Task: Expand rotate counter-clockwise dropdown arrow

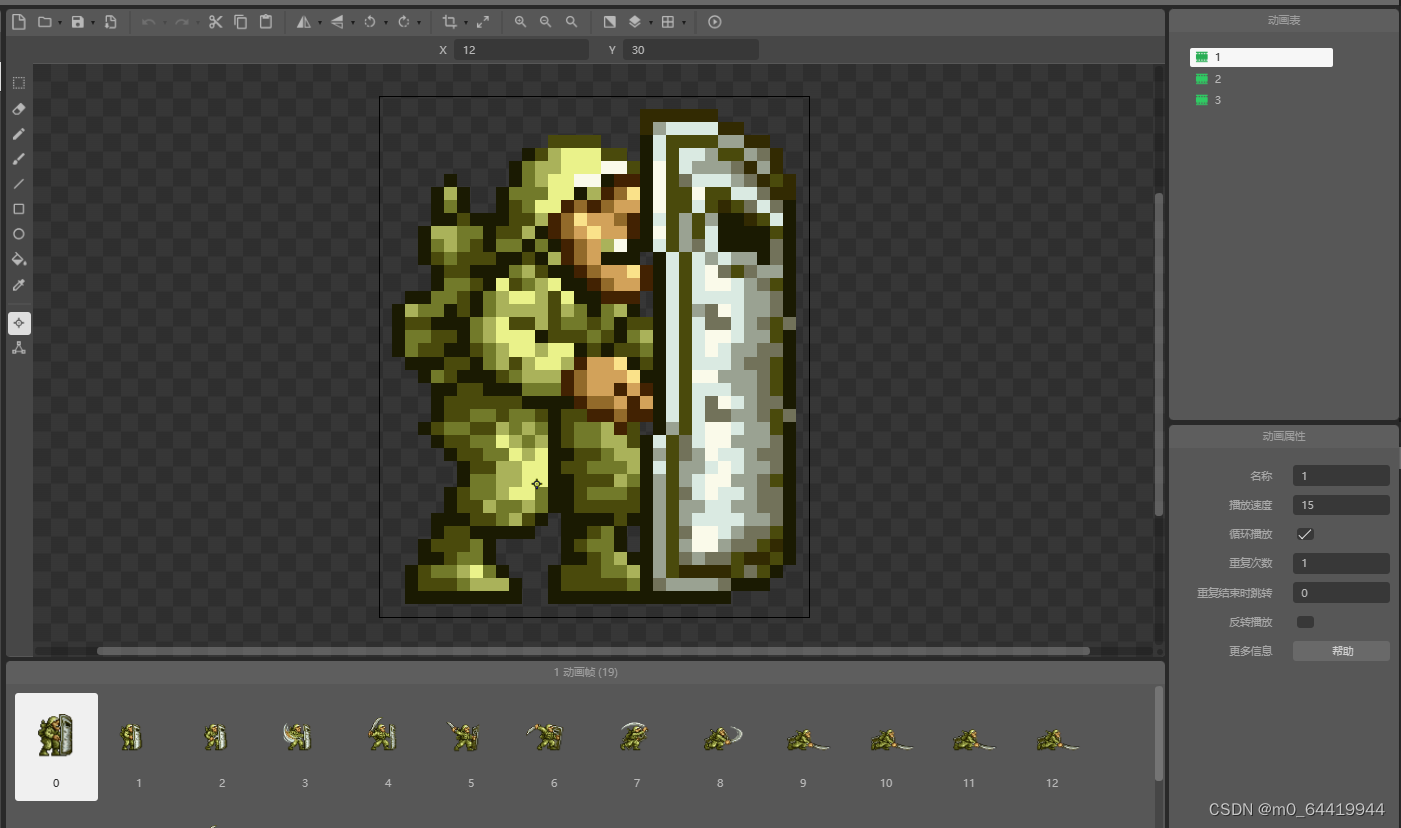Action: click(386, 23)
